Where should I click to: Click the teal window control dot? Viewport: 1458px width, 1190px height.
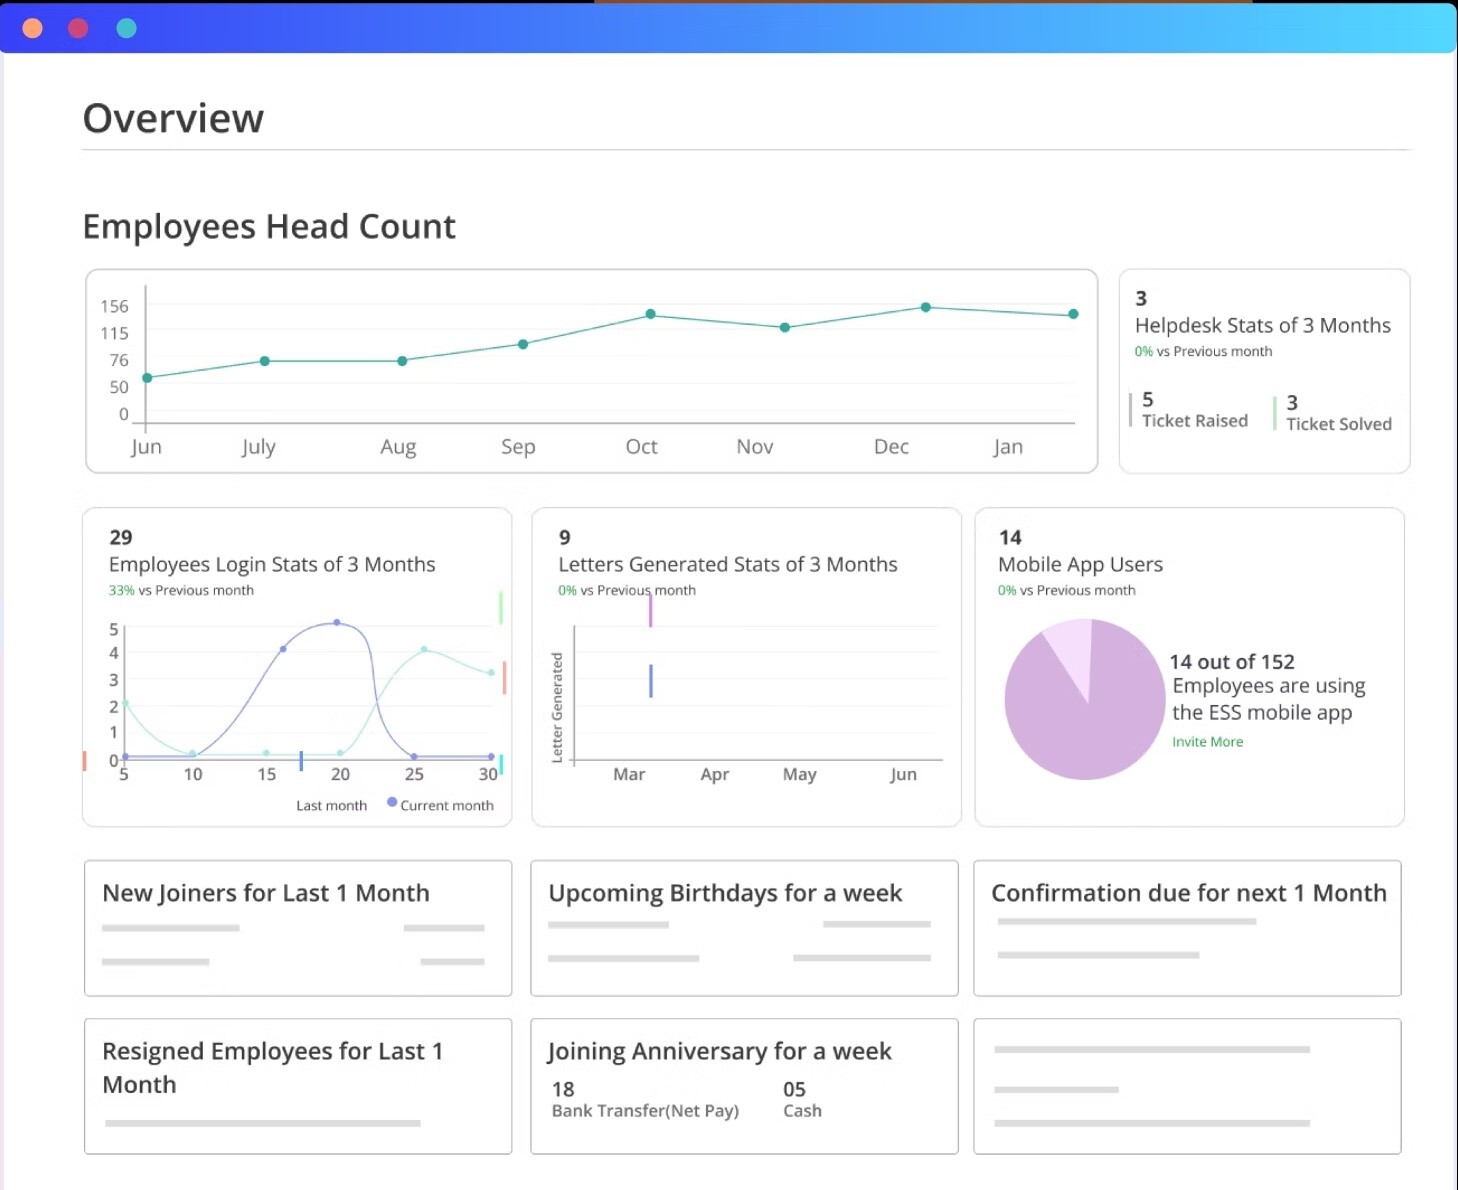[126, 28]
